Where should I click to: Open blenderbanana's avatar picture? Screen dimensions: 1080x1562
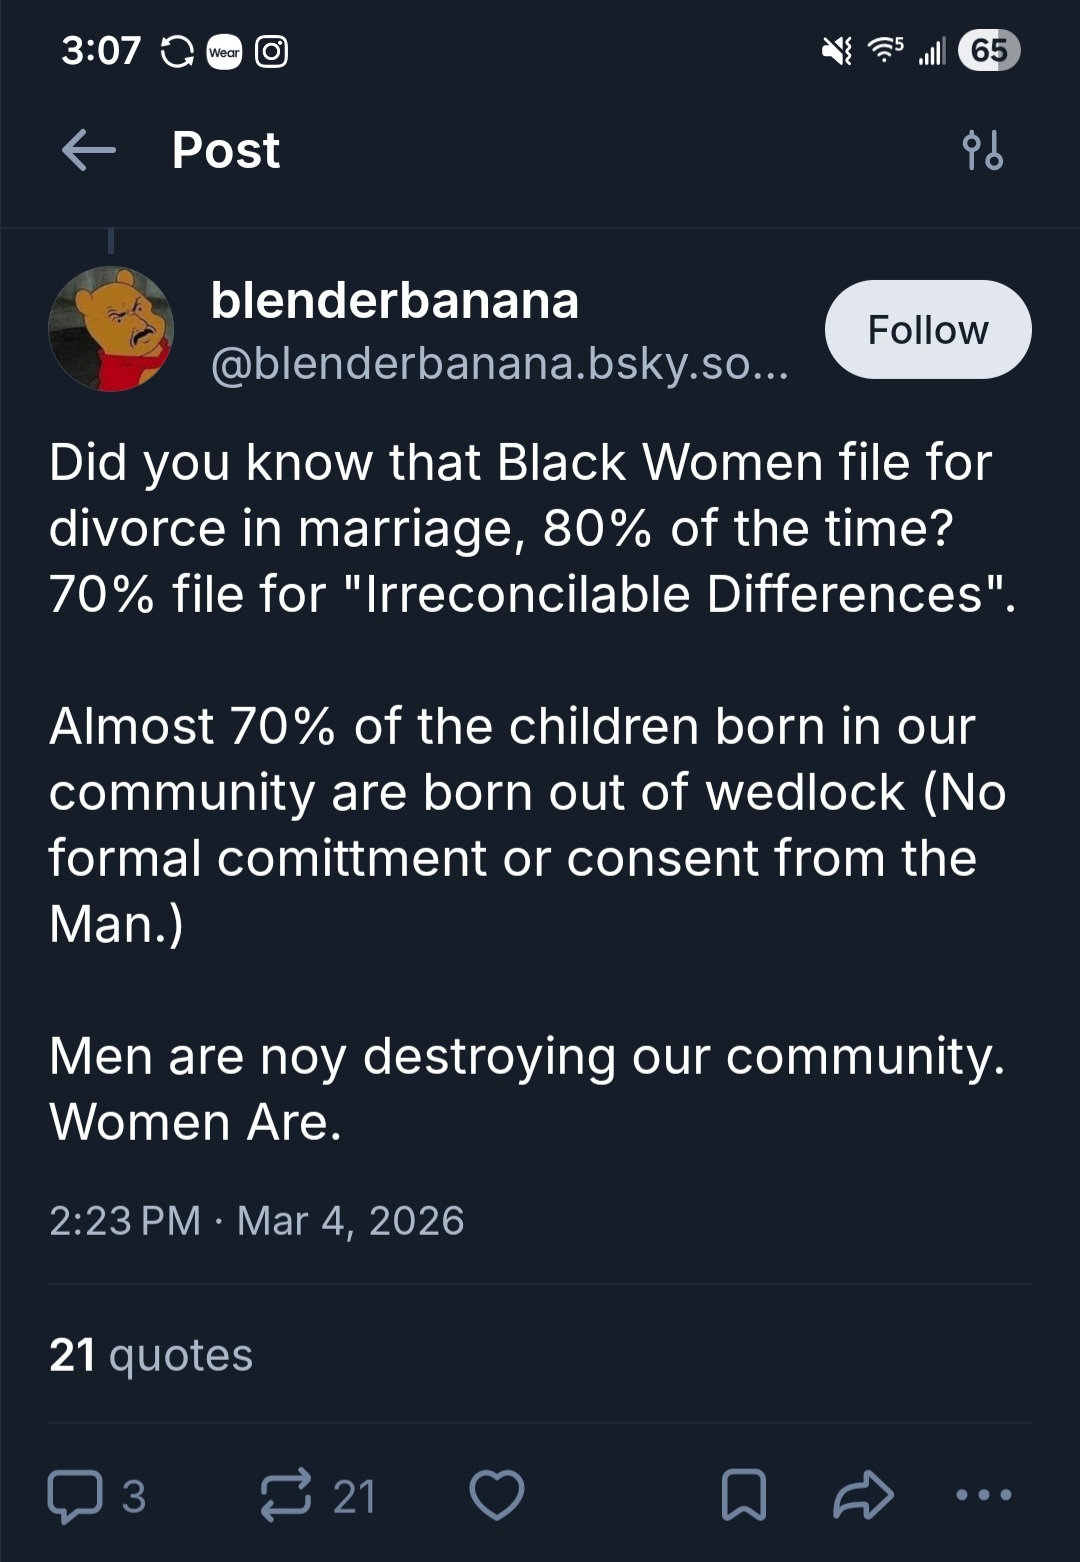click(111, 329)
